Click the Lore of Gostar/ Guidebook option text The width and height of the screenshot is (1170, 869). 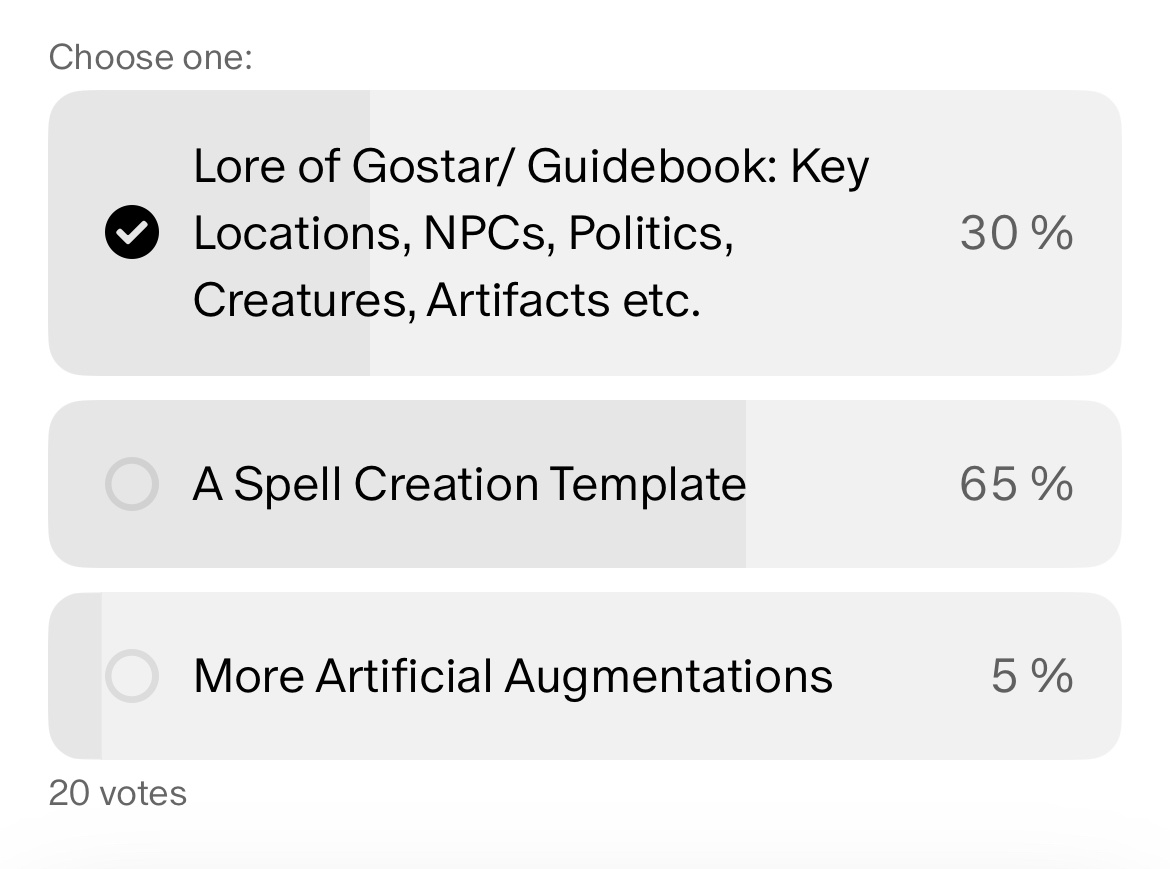click(531, 233)
